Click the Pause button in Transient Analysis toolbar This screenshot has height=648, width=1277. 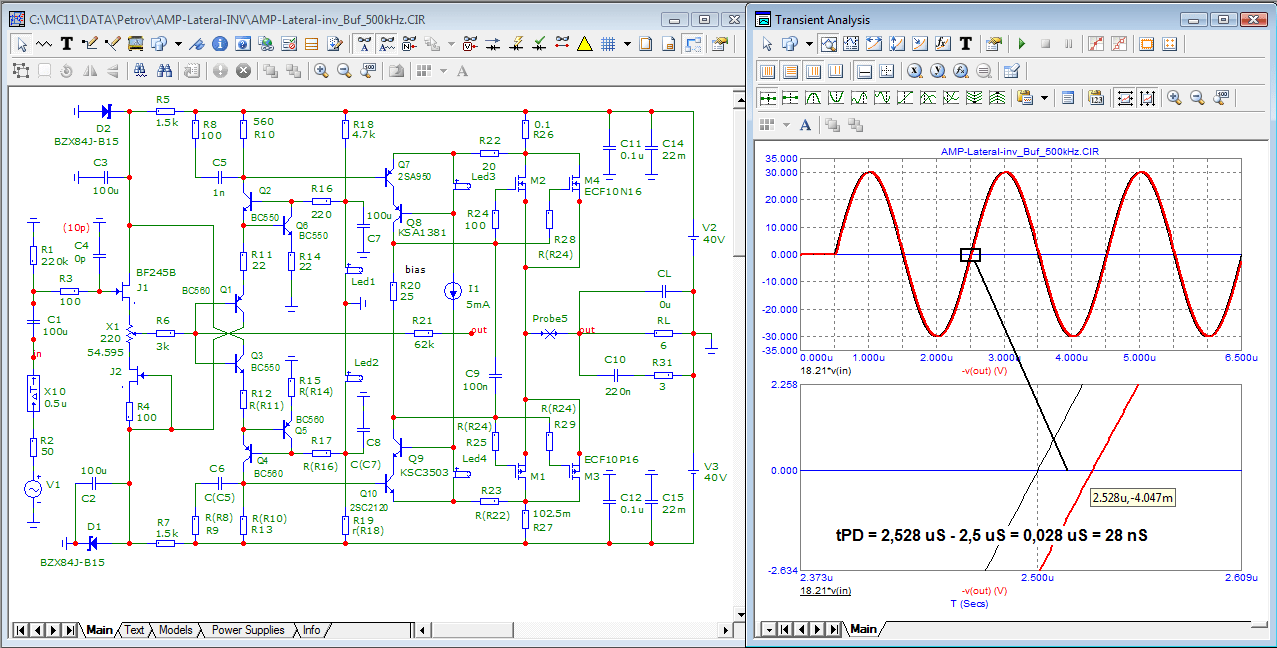tap(1068, 44)
